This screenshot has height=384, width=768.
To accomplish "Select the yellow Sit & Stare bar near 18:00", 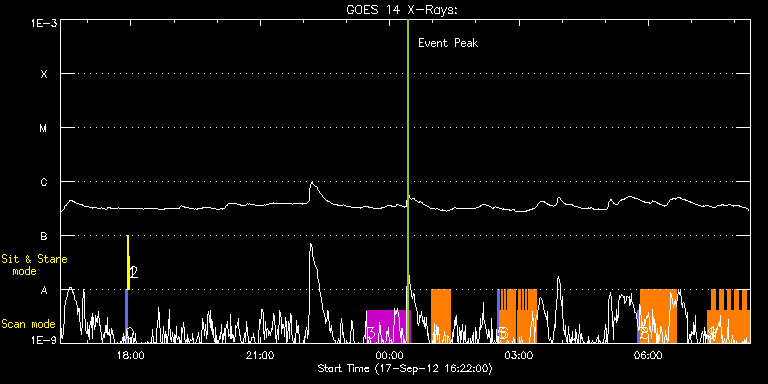I will (x=128, y=263).
